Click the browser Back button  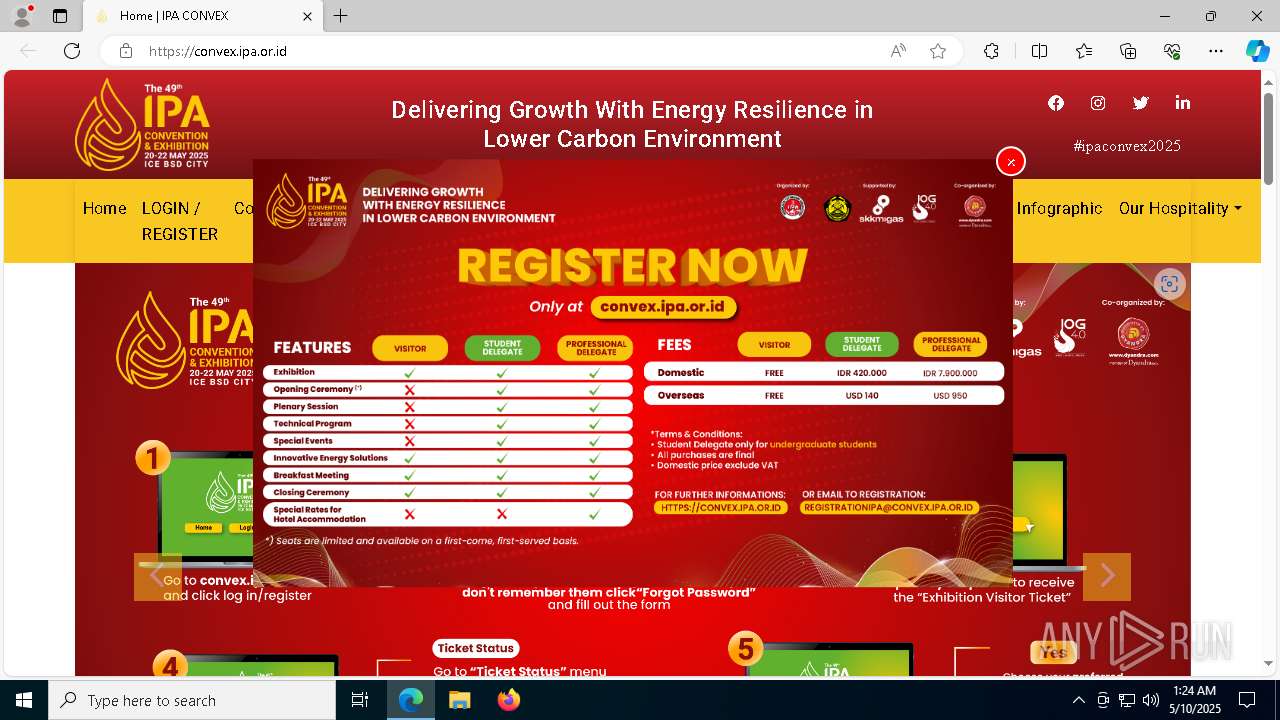coord(28,51)
